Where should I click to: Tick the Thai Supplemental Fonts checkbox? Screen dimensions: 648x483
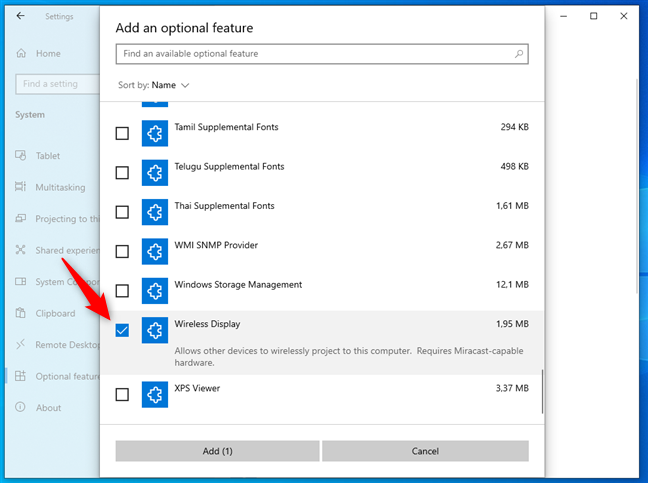tap(122, 212)
